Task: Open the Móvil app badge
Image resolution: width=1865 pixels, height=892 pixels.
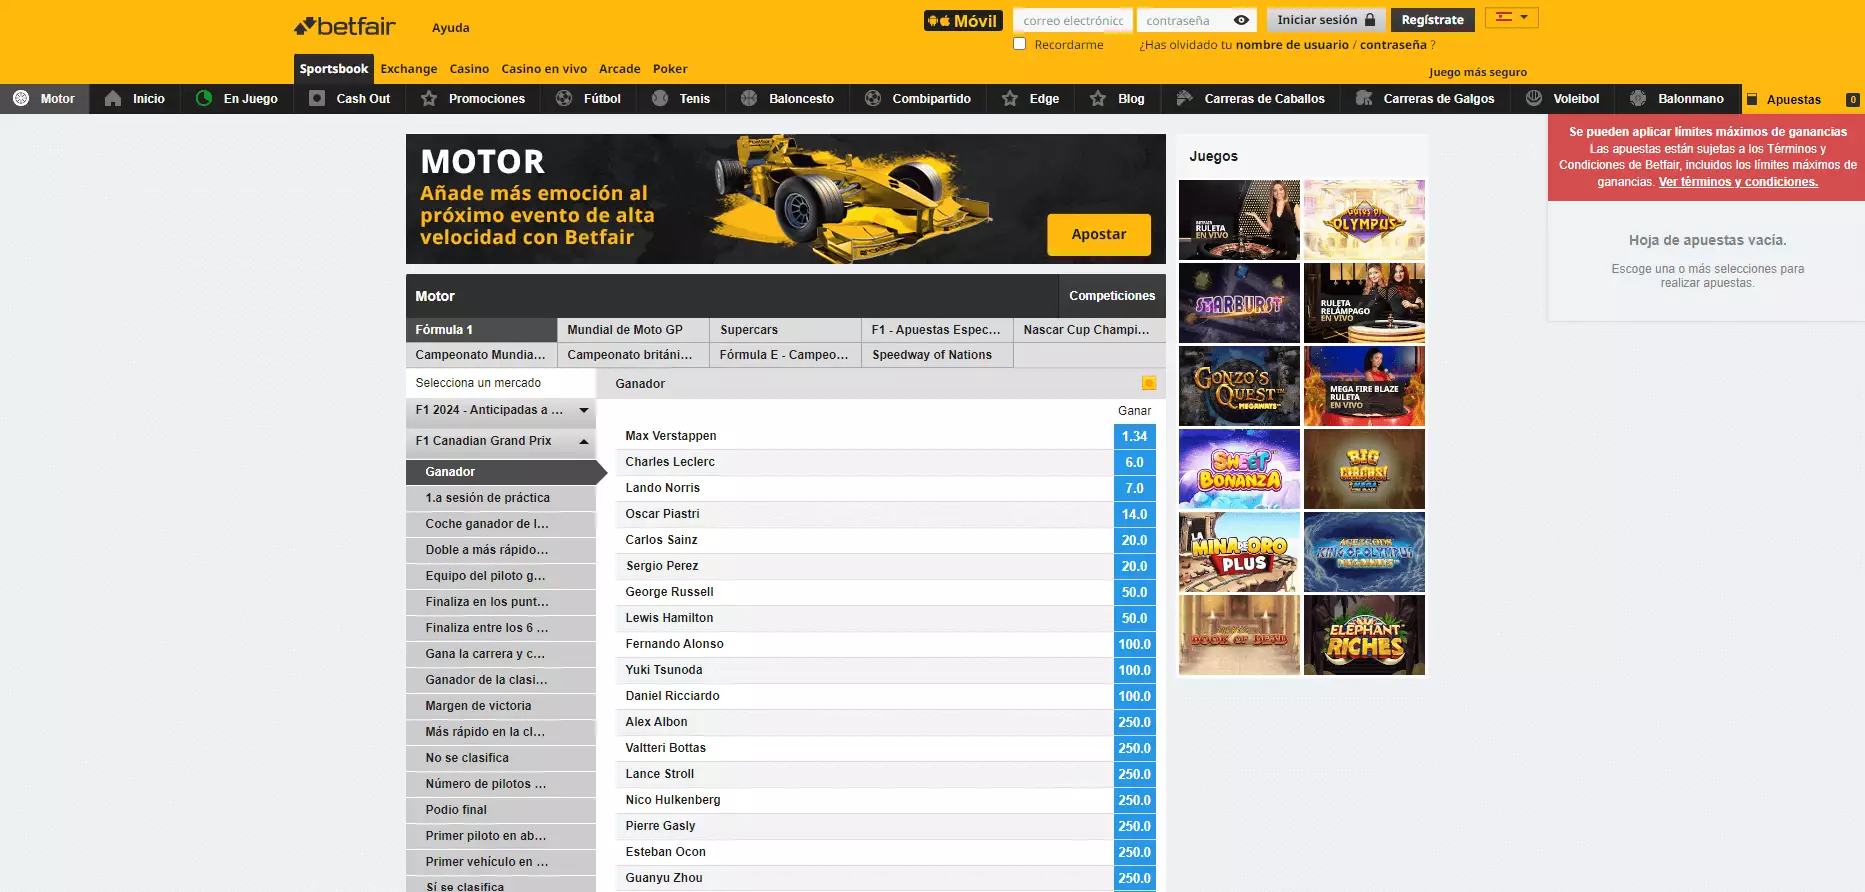Action: [x=963, y=20]
